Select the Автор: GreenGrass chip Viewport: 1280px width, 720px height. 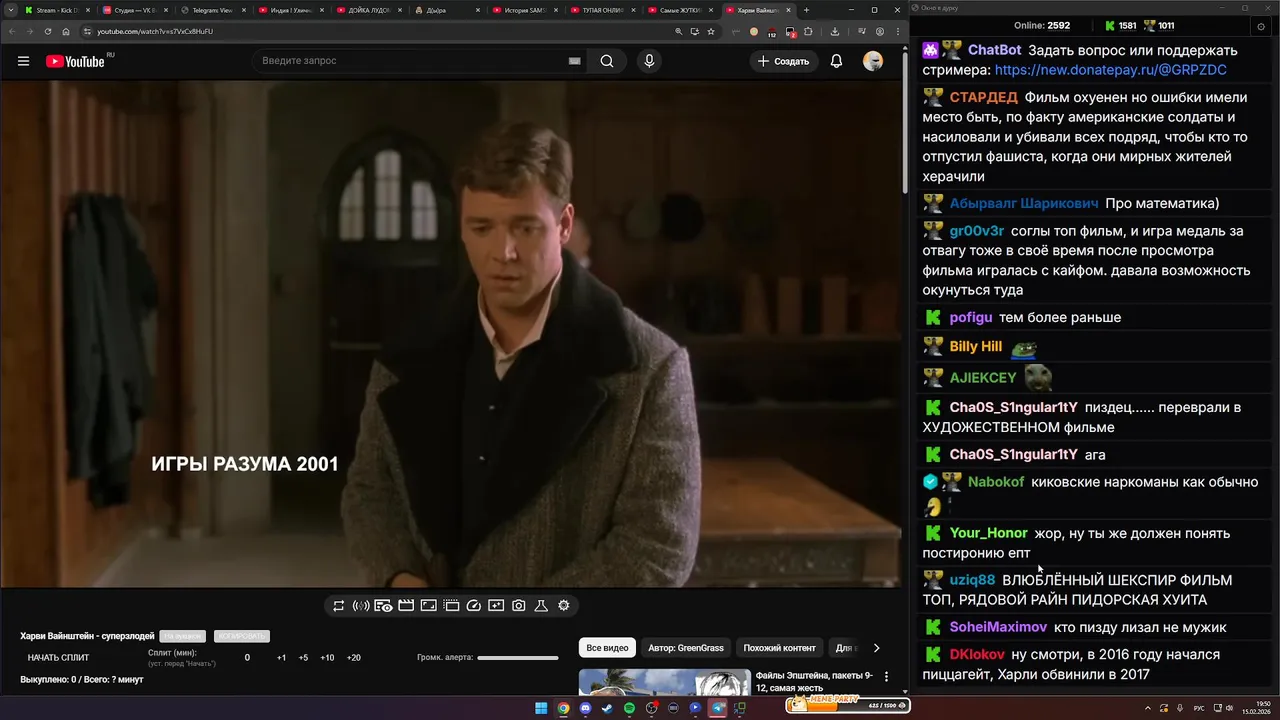[686, 648]
